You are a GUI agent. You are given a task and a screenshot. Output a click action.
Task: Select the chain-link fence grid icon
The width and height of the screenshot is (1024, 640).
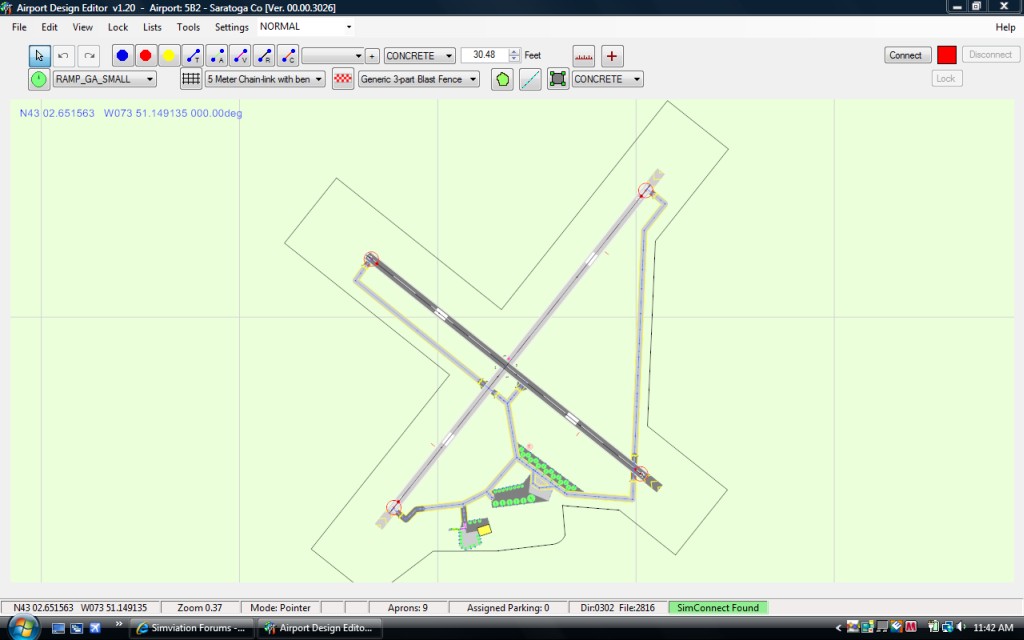pos(190,79)
